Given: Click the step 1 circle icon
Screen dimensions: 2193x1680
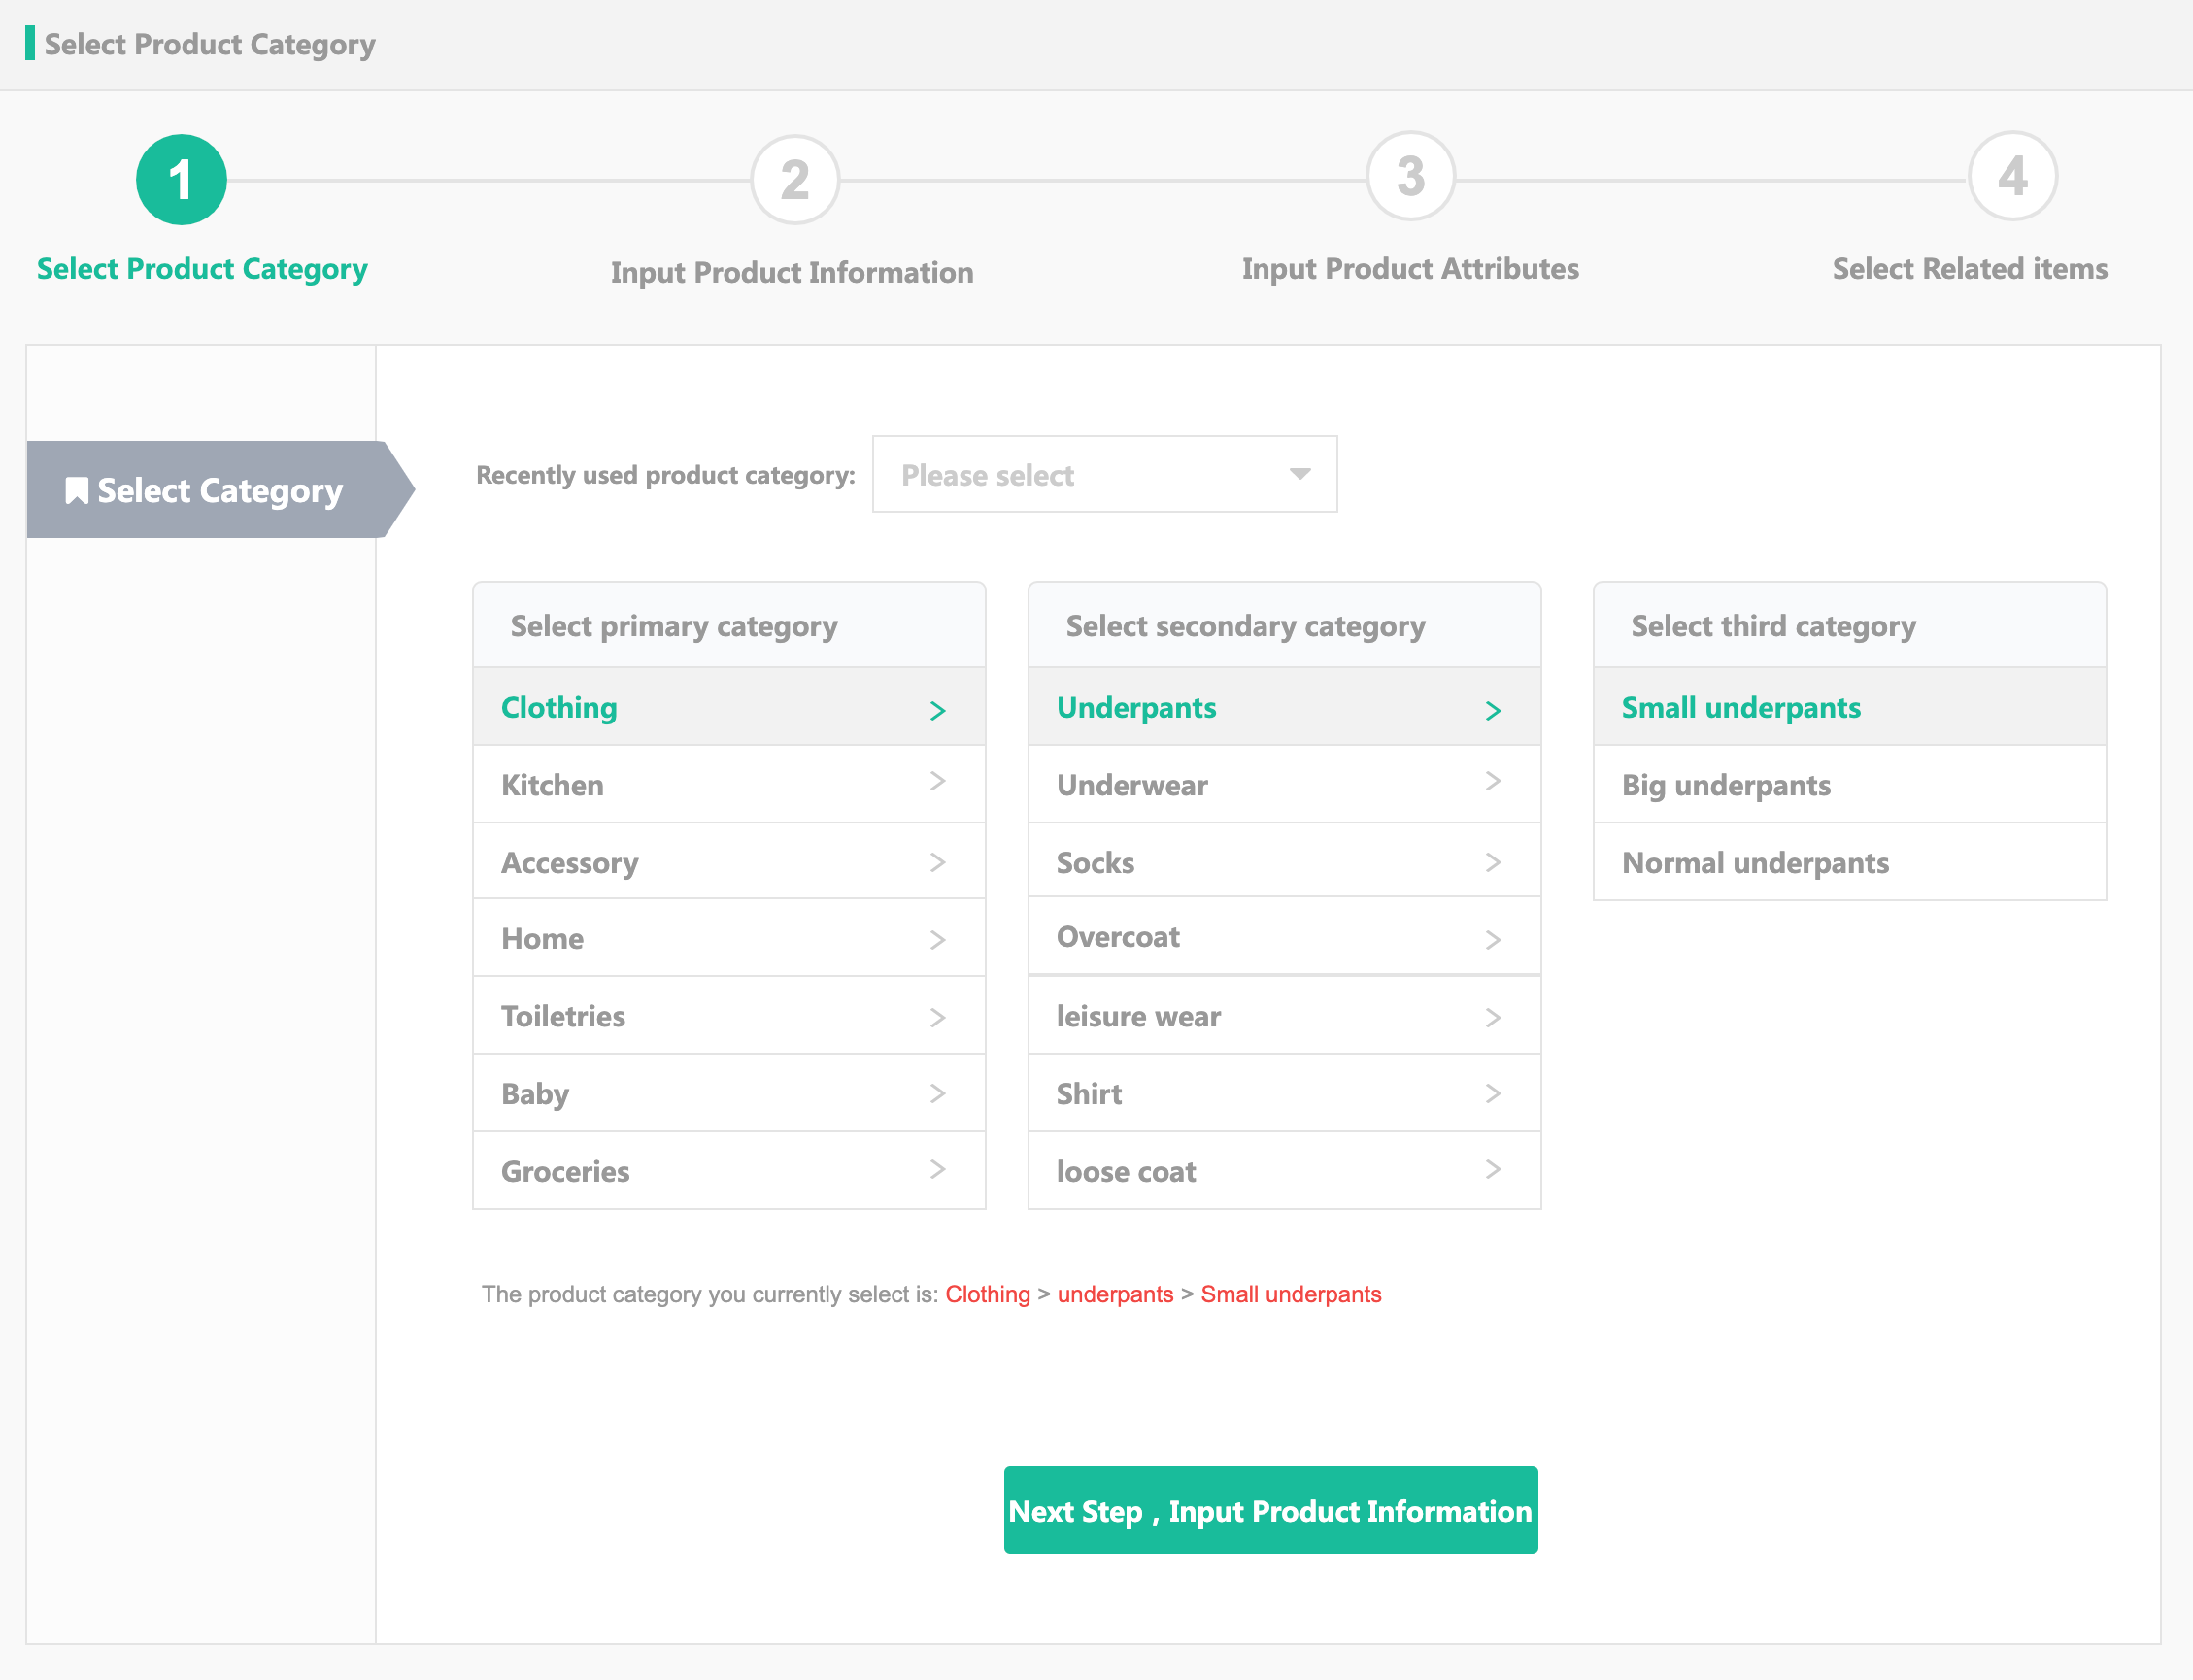Looking at the screenshot, I should [x=181, y=180].
